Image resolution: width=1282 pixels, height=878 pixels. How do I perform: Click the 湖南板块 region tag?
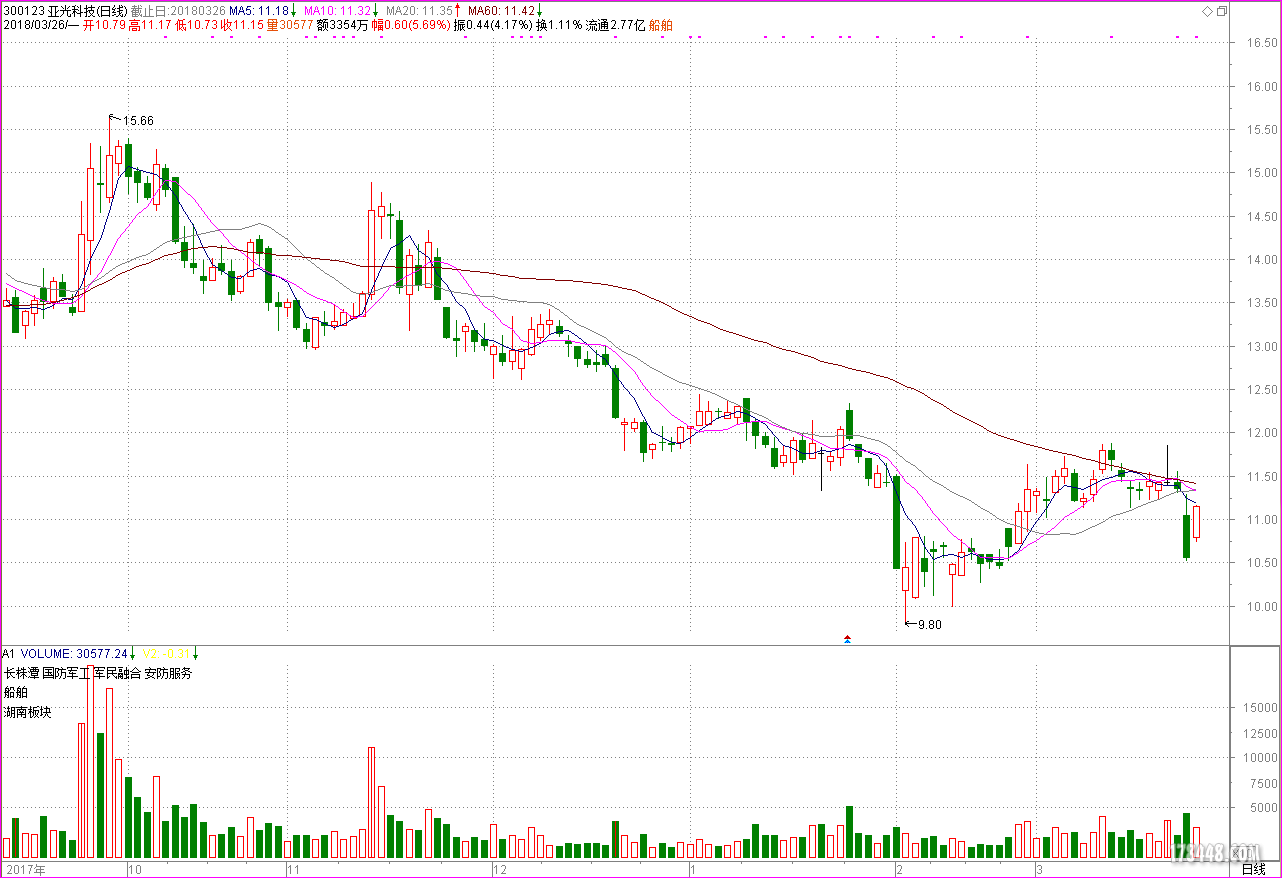click(x=27, y=712)
